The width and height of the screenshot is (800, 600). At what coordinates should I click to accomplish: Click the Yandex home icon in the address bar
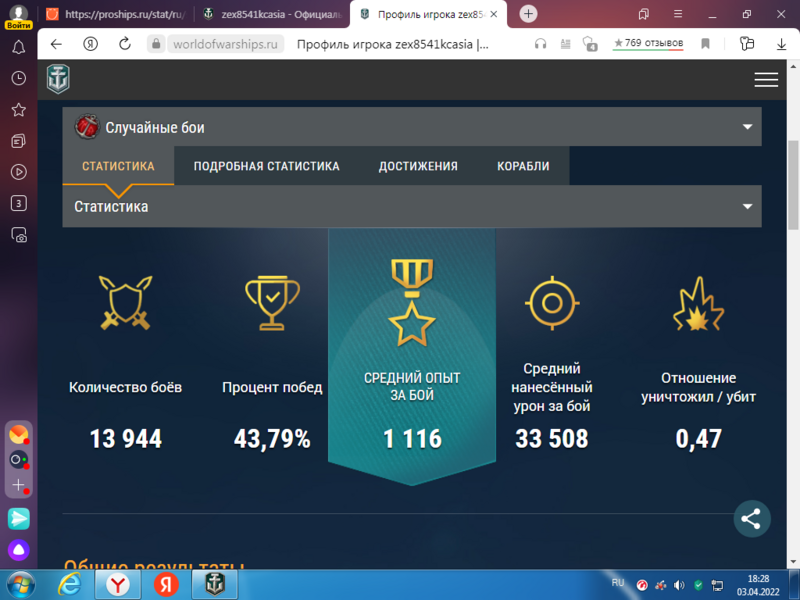(x=90, y=44)
